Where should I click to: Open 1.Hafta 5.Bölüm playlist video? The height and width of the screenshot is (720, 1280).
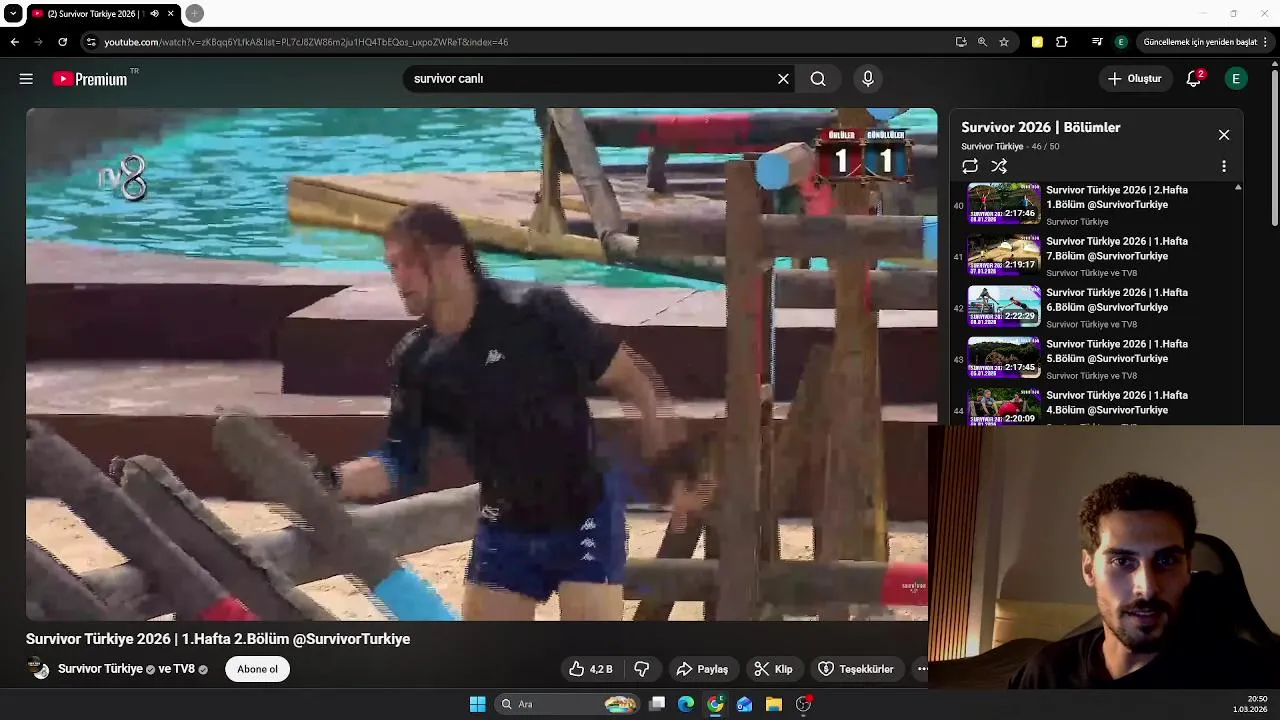(x=1095, y=359)
